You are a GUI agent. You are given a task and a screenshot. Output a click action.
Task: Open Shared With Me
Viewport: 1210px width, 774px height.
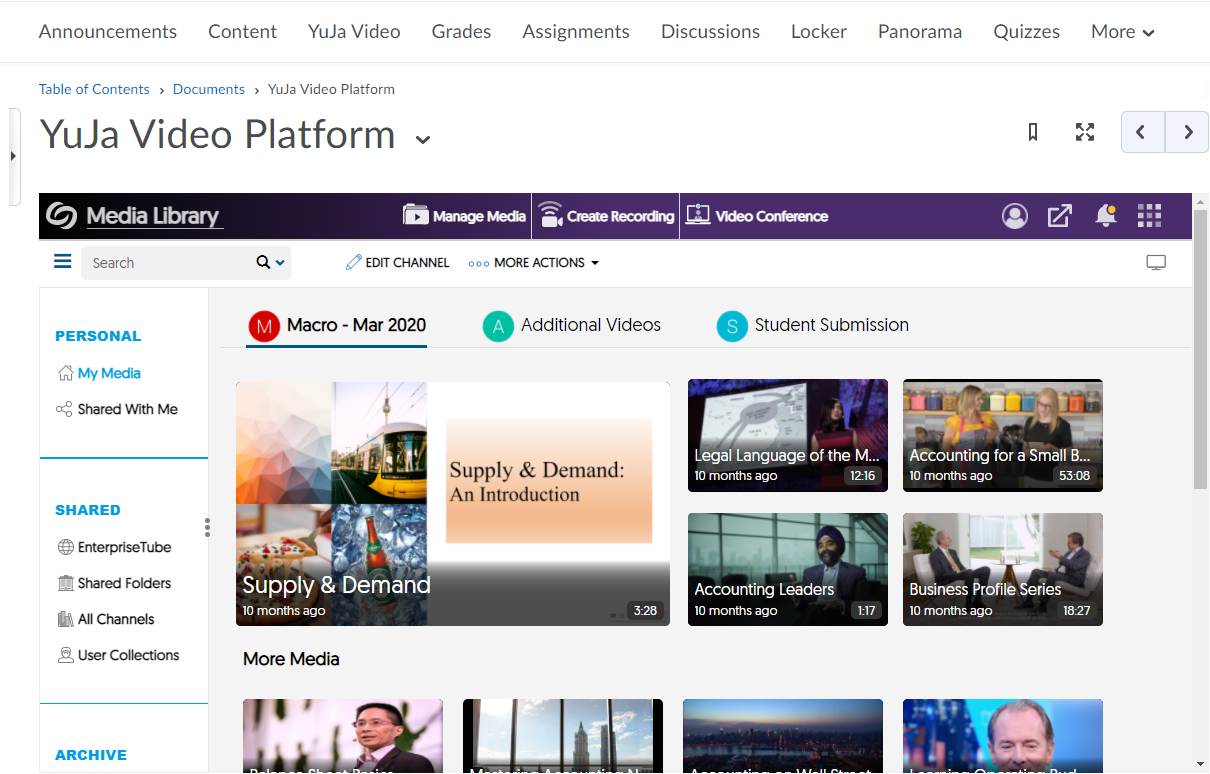point(117,409)
